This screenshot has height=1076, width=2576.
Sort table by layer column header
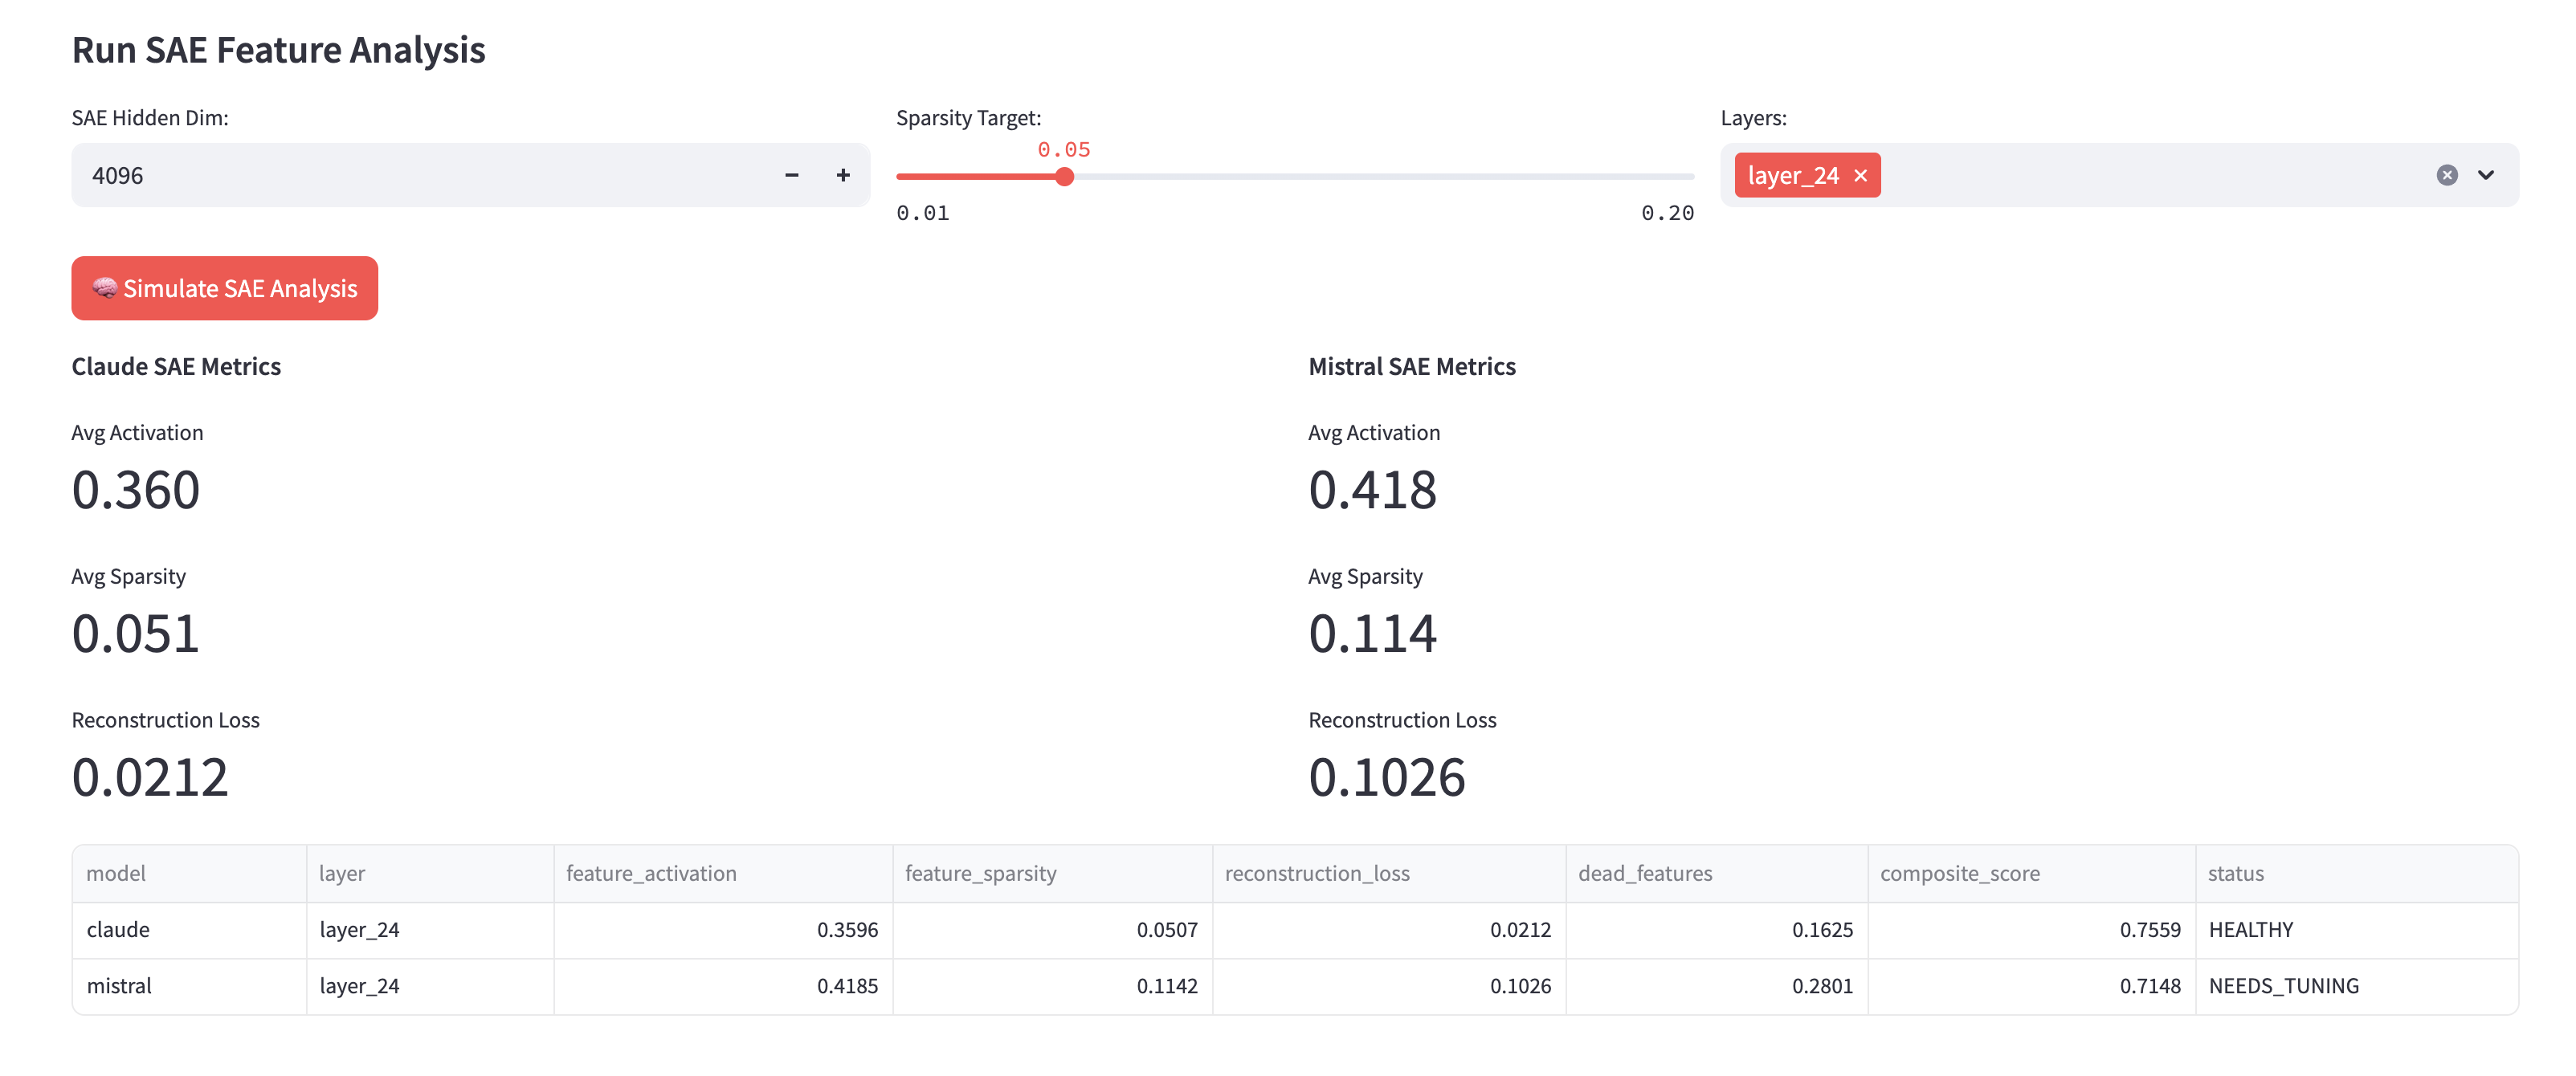coord(342,873)
